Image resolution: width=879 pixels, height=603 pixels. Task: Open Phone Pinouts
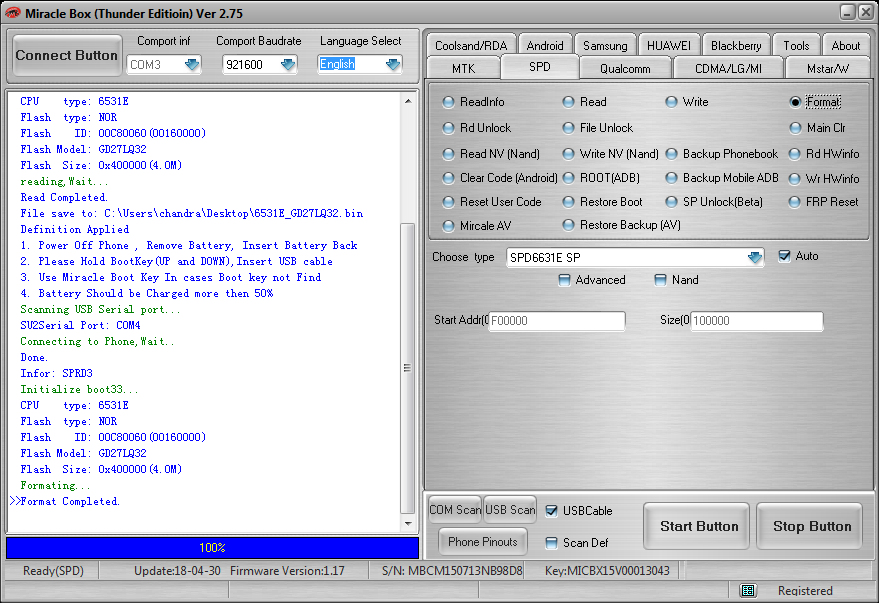[x=483, y=542]
